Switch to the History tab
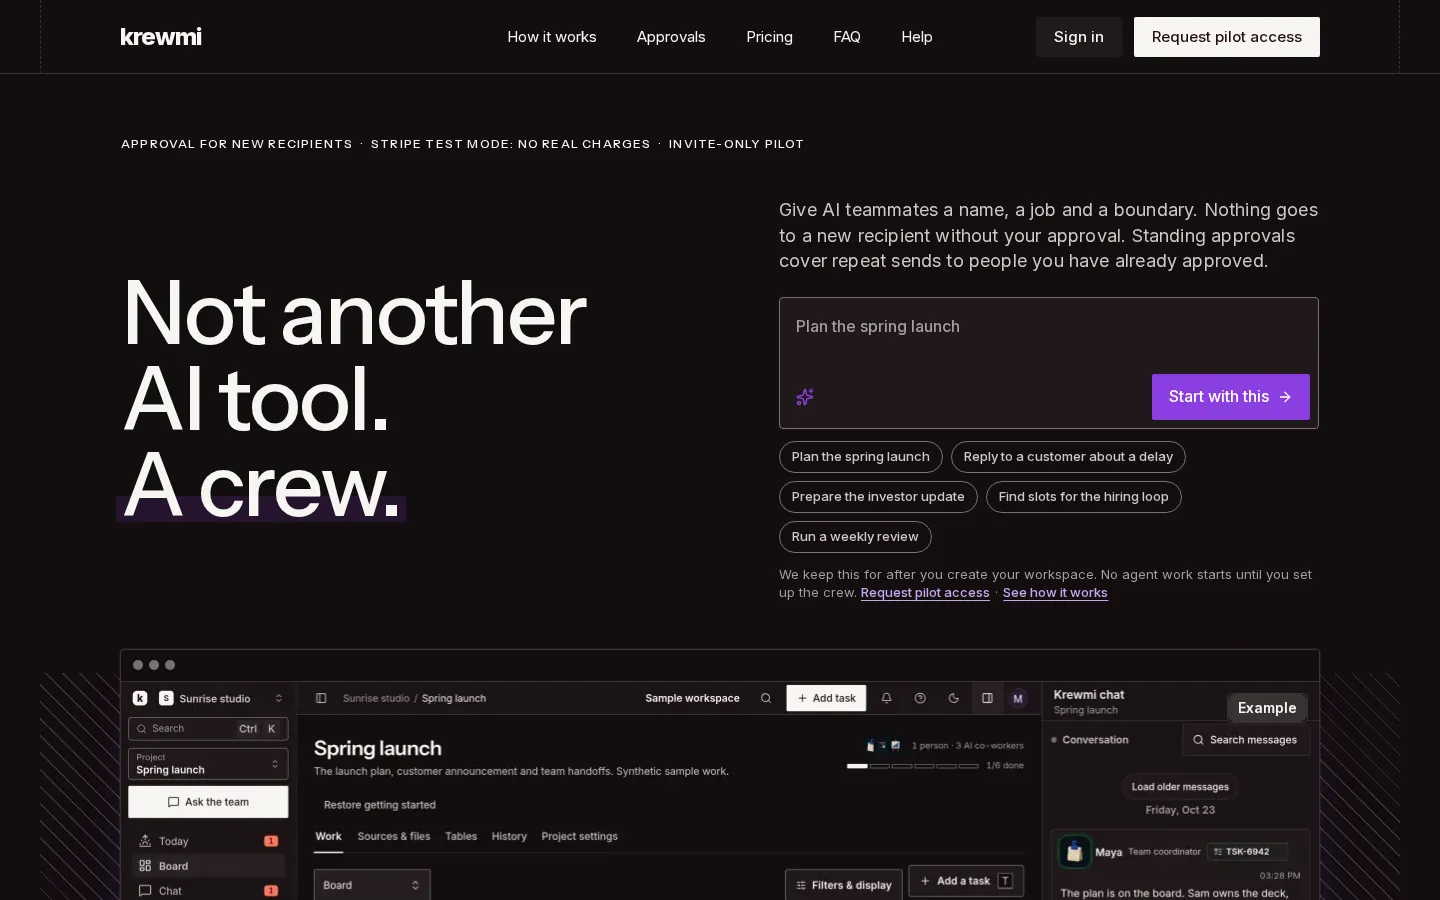Screen dimensions: 1440x900 point(509,836)
